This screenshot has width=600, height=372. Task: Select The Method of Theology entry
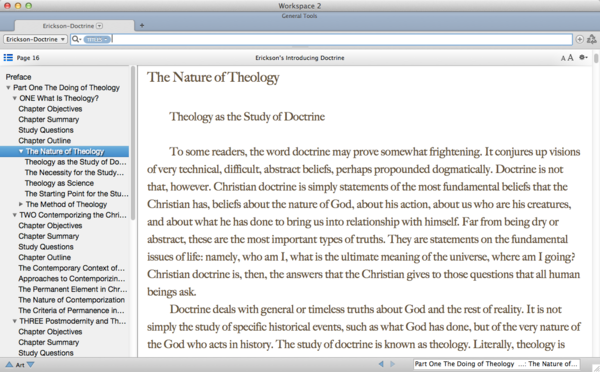pyautogui.click(x=66, y=204)
